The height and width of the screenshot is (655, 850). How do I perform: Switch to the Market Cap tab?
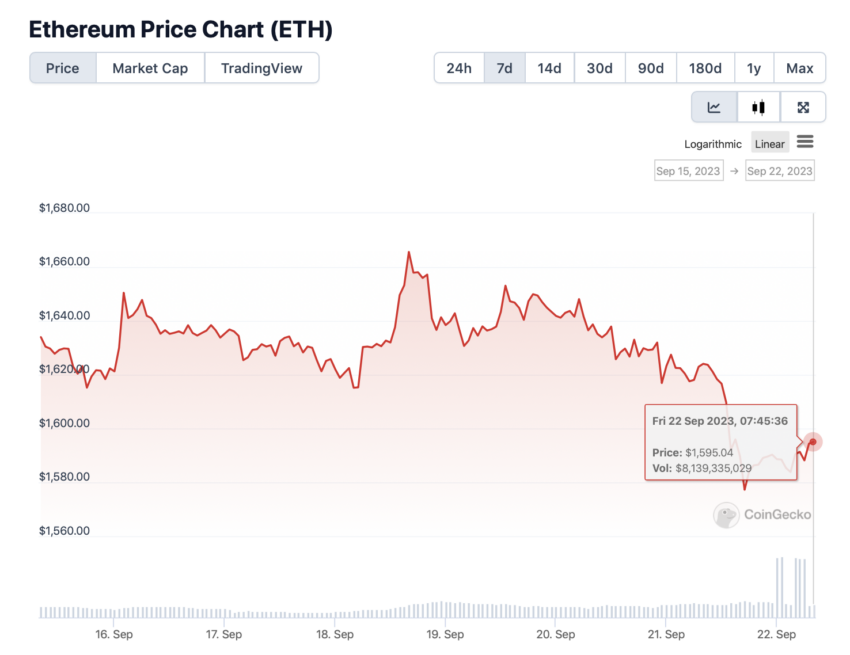[x=150, y=68]
